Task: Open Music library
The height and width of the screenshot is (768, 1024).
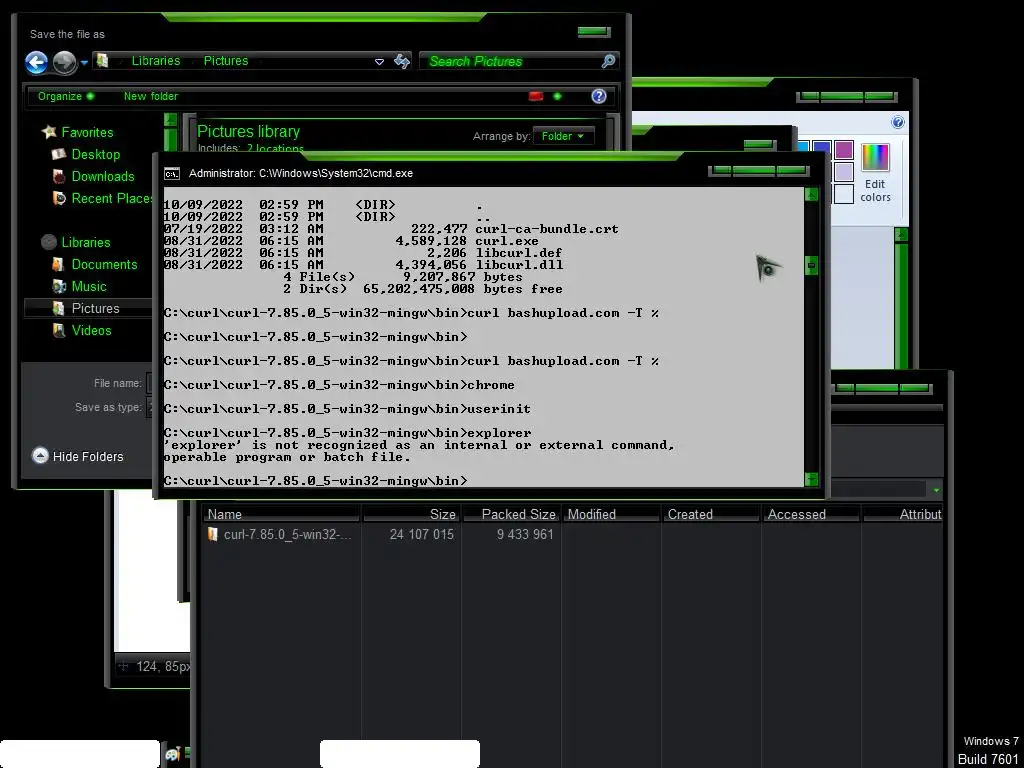Action: pos(89,286)
